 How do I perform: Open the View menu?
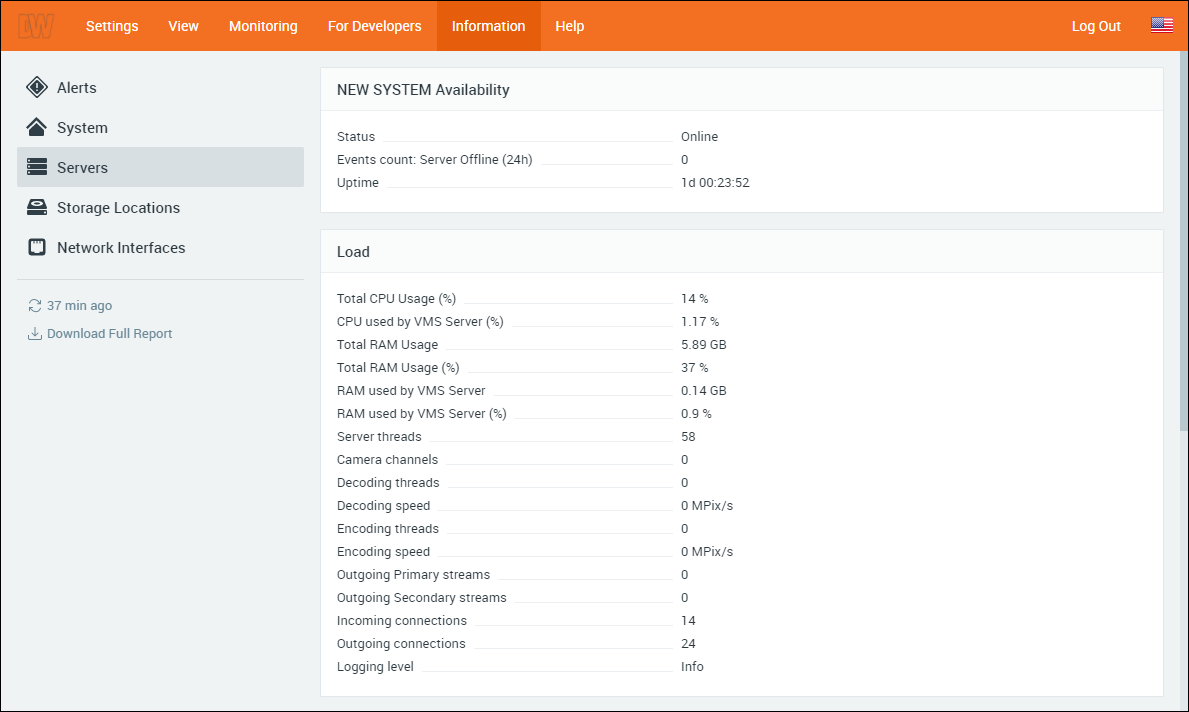(x=183, y=26)
